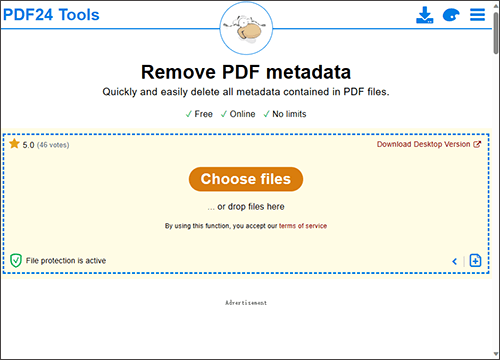Click the desktop download icon in header
This screenshot has width=500, height=360.
click(424, 15)
